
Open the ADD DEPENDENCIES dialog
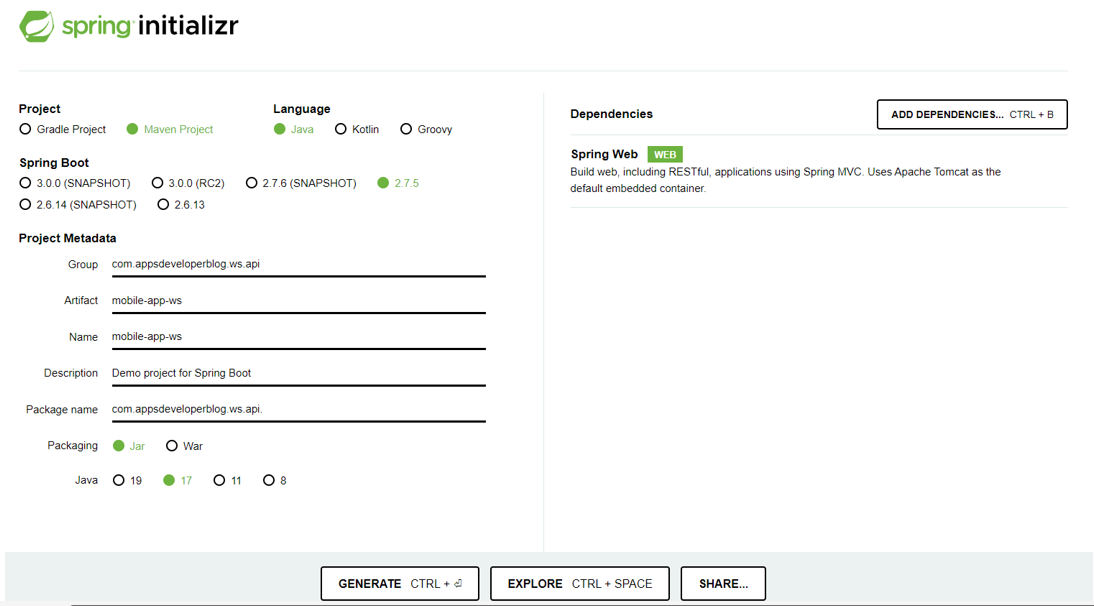[971, 114]
